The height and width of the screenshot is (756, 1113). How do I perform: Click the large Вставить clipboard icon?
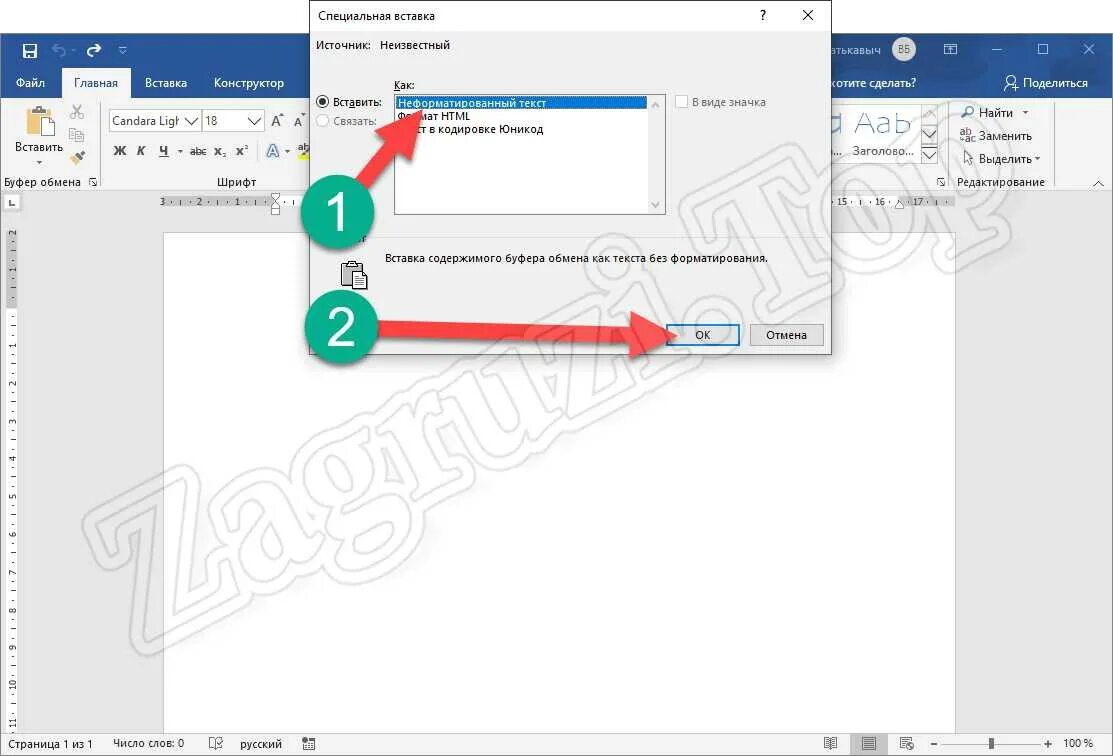pos(40,121)
